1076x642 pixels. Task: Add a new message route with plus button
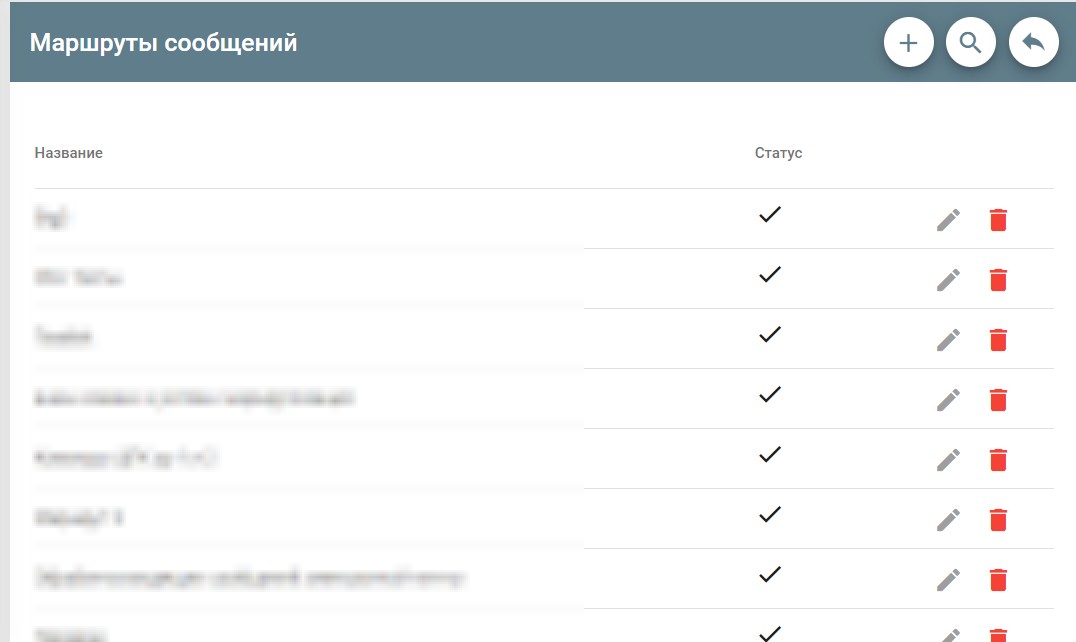909,43
